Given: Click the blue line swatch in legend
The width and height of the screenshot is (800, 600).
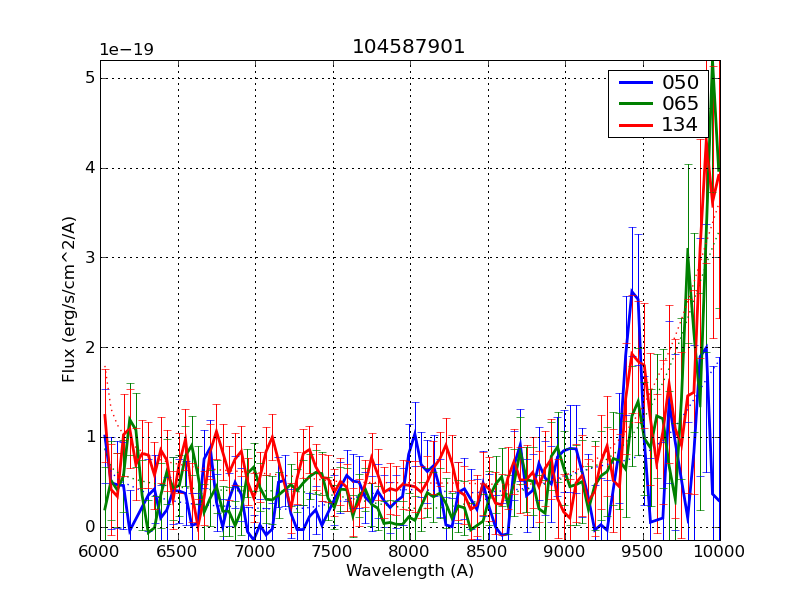Looking at the screenshot, I should point(633,82).
